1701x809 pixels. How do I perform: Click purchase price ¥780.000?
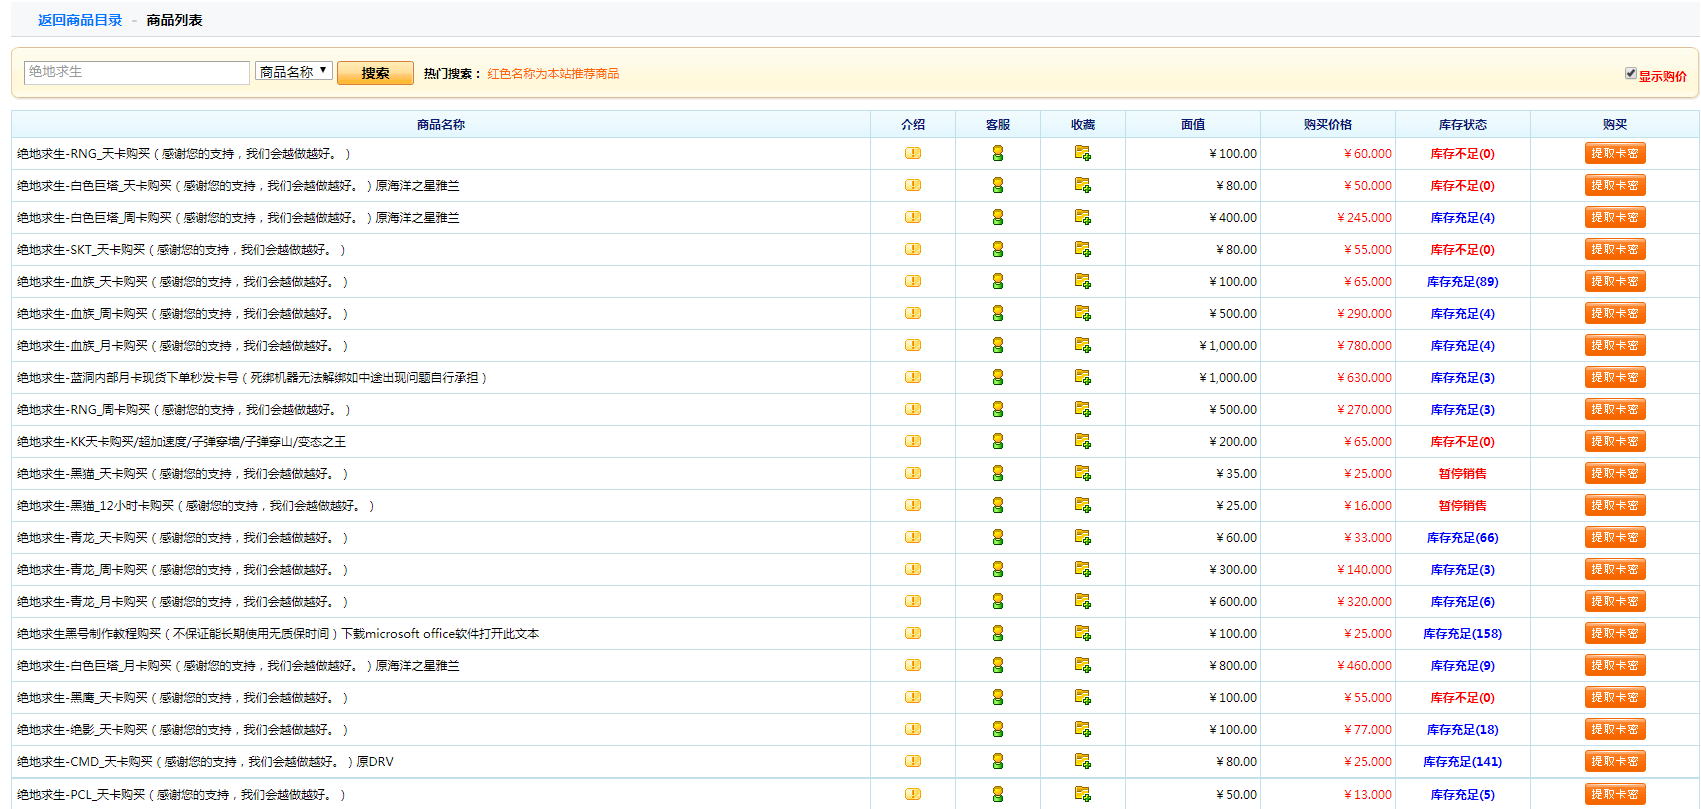coord(1364,345)
